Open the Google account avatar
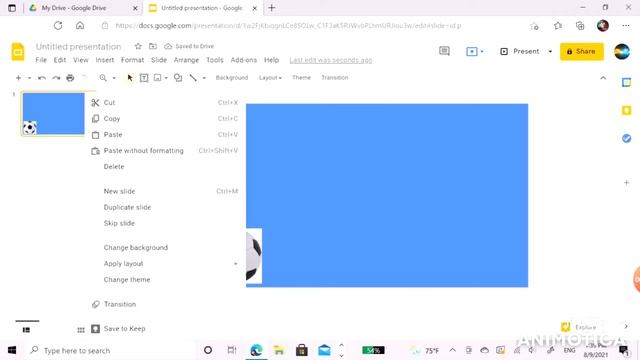 pyautogui.click(x=622, y=51)
